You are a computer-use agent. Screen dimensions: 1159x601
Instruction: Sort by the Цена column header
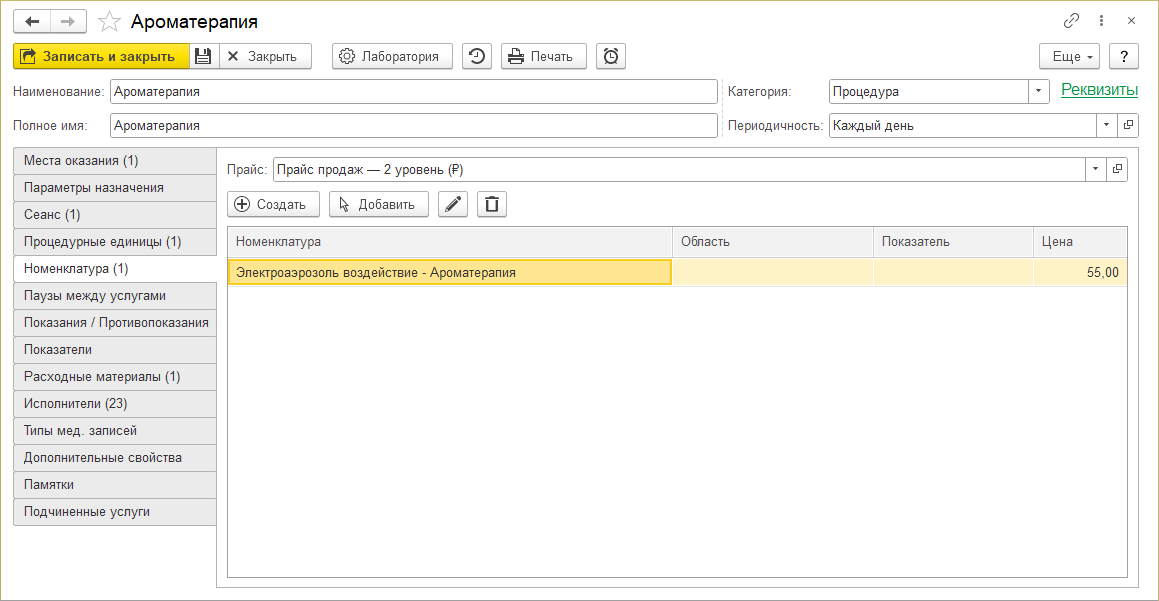tap(1079, 241)
